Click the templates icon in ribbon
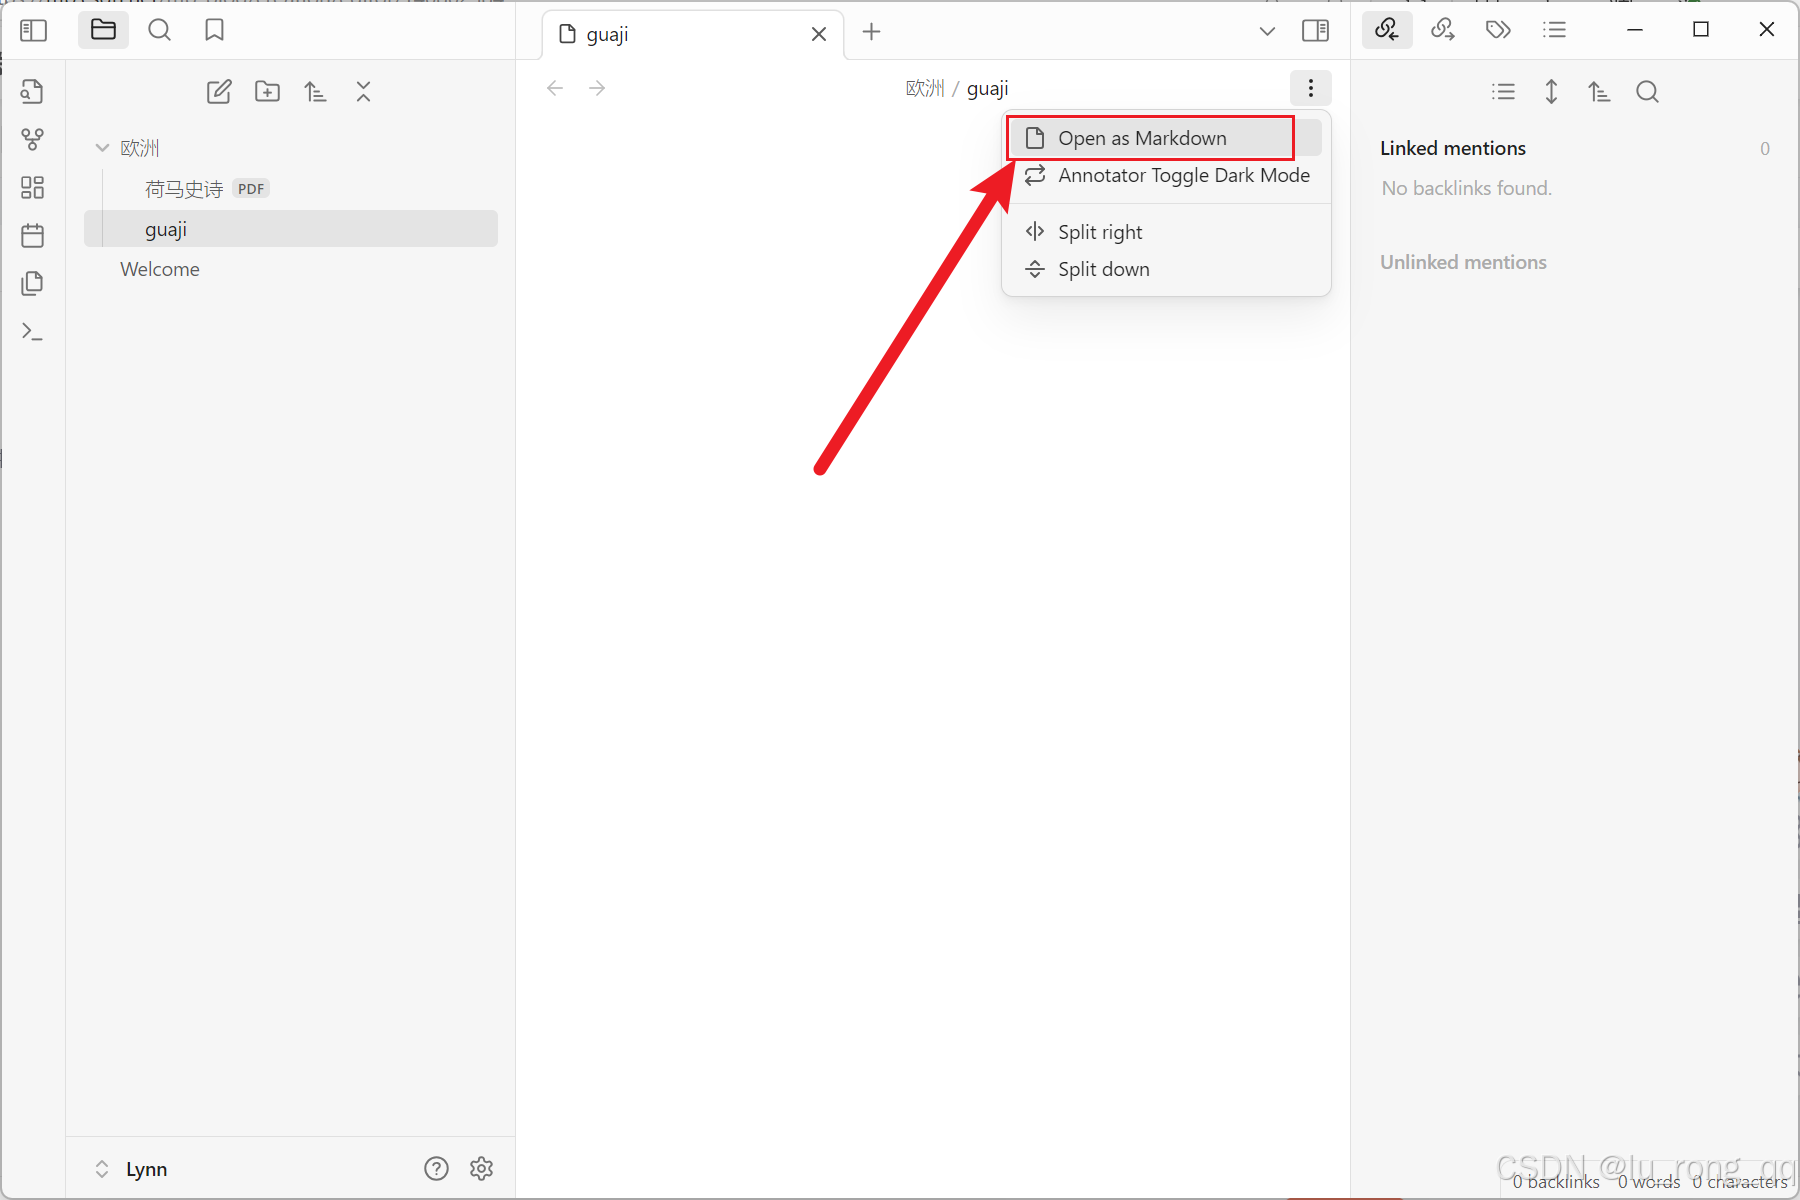The image size is (1800, 1200). [32, 283]
